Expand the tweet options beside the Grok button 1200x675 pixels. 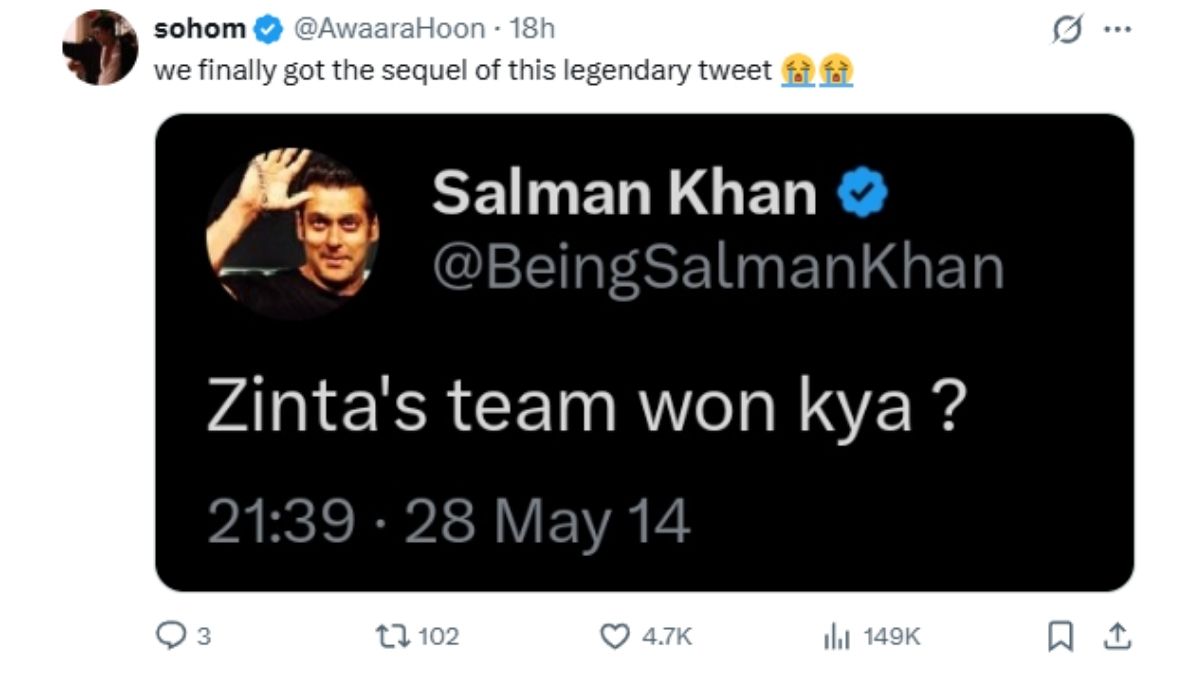pyautogui.click(x=1117, y=29)
